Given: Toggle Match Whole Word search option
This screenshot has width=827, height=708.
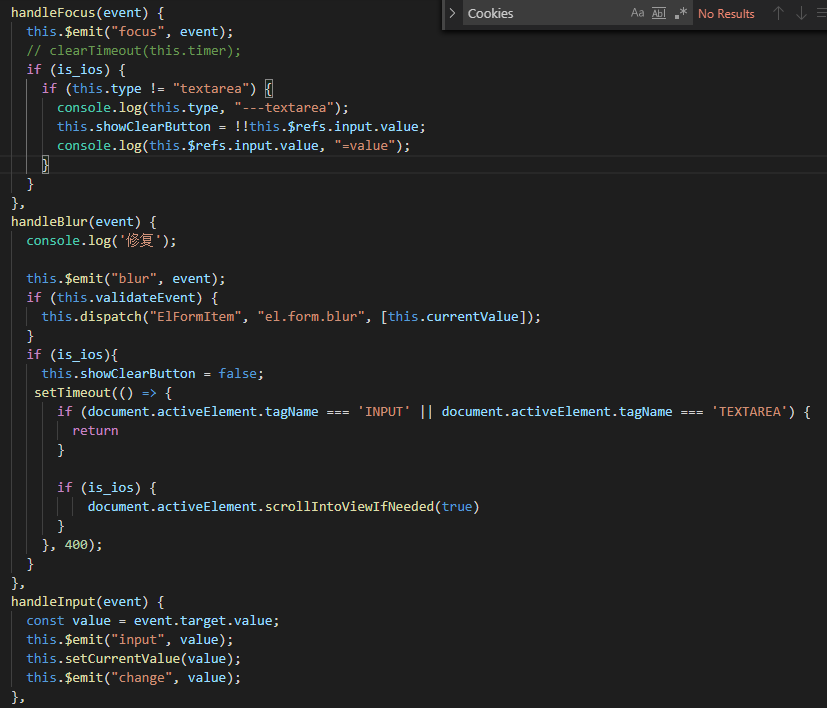Looking at the screenshot, I should [659, 13].
